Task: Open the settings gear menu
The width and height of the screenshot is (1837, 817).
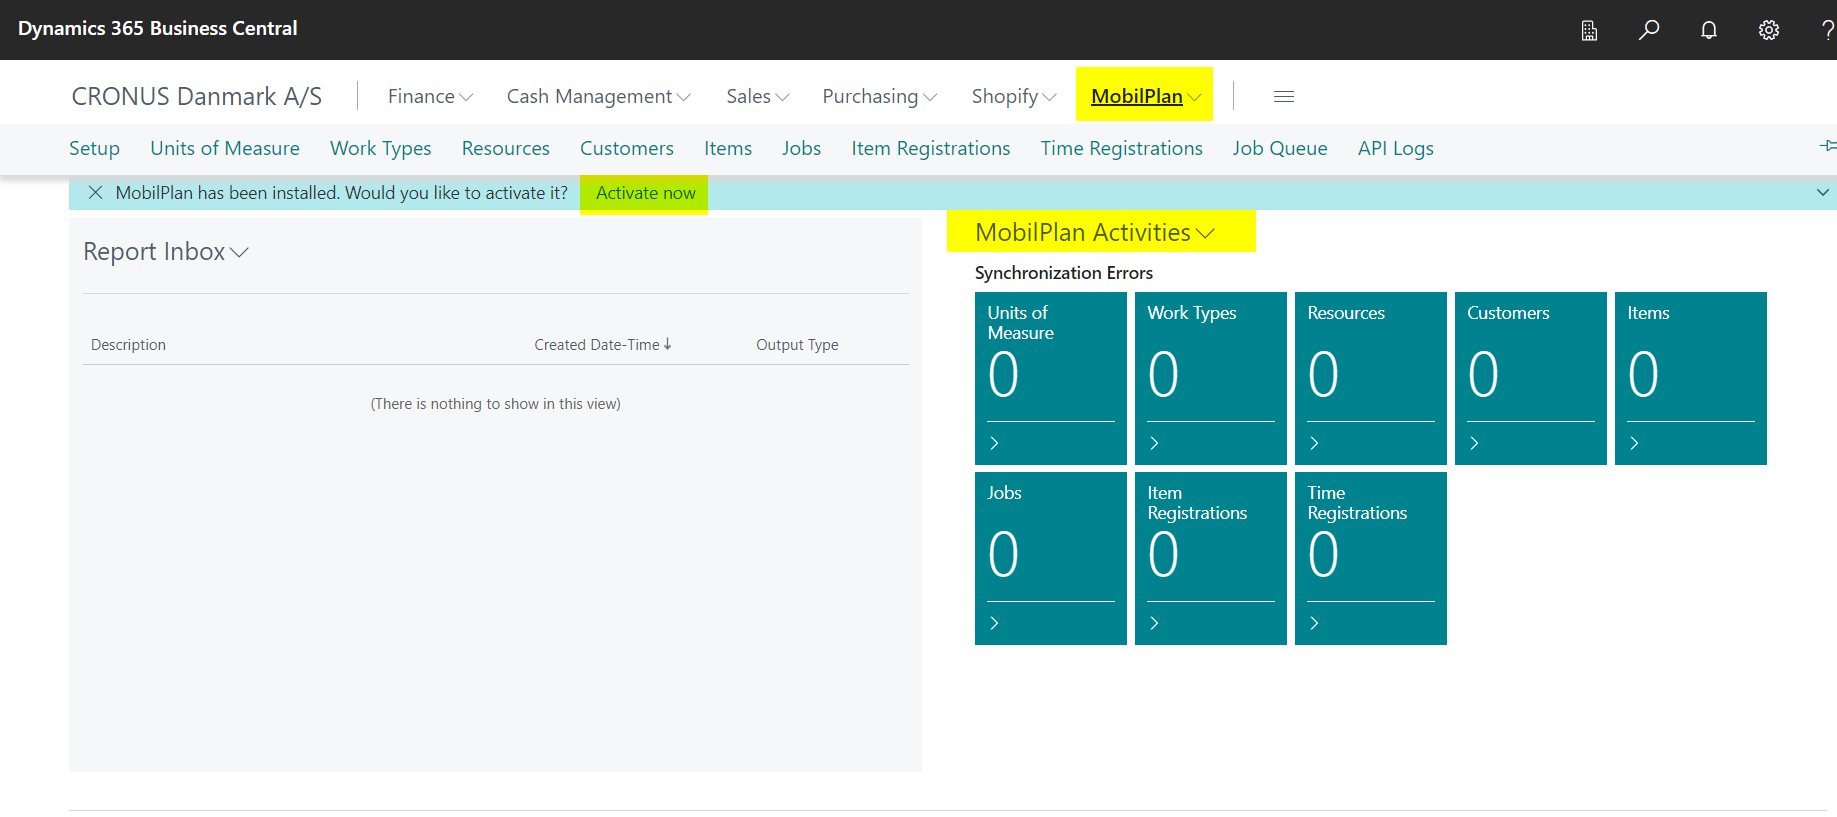Action: pos(1769,30)
